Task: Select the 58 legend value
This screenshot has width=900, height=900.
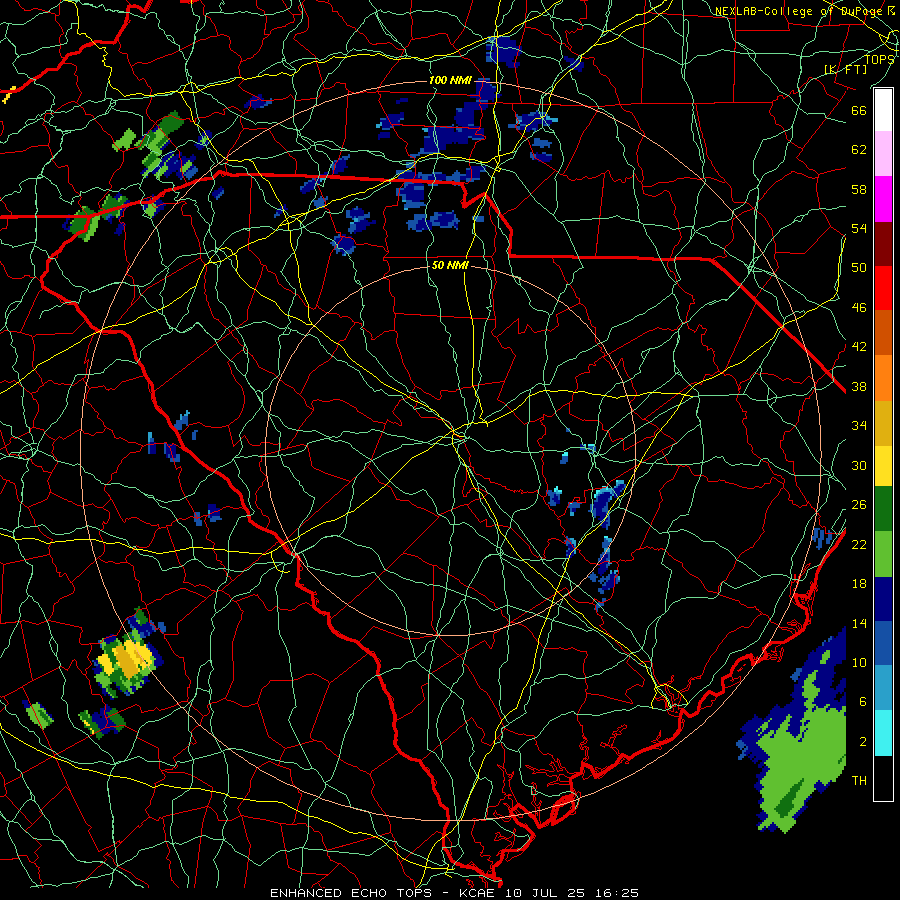Action: [x=859, y=189]
